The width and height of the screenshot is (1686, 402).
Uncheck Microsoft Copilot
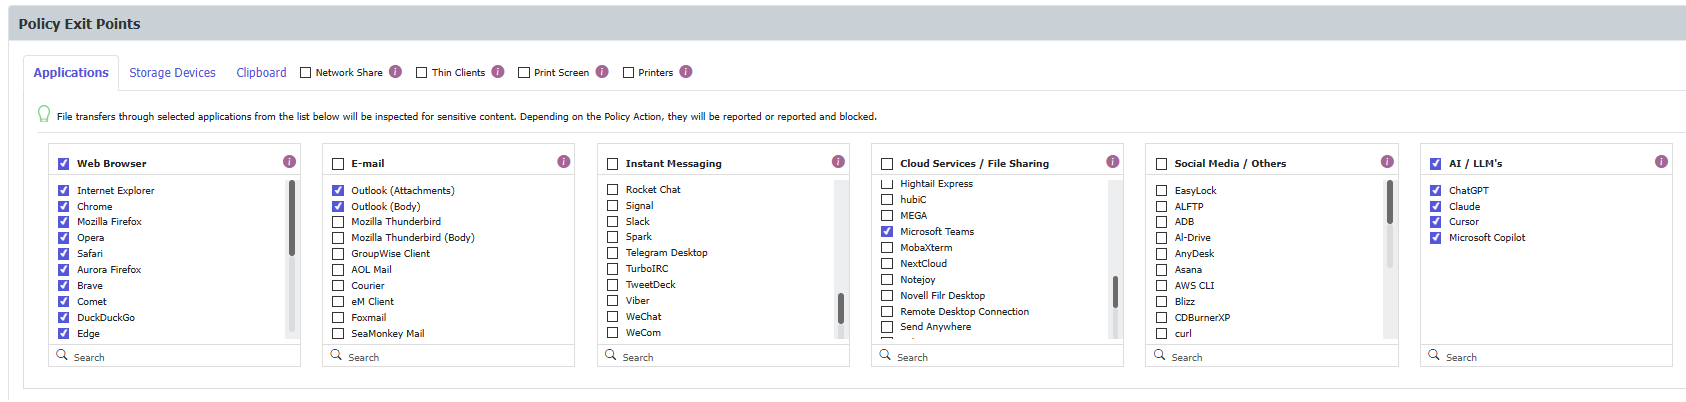pyautogui.click(x=1436, y=238)
